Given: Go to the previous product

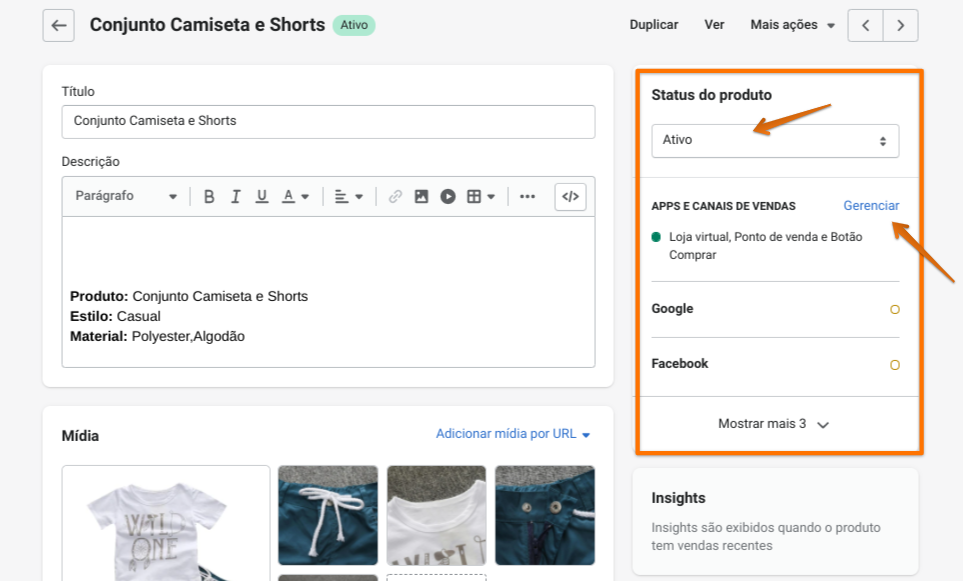Looking at the screenshot, I should [866, 25].
